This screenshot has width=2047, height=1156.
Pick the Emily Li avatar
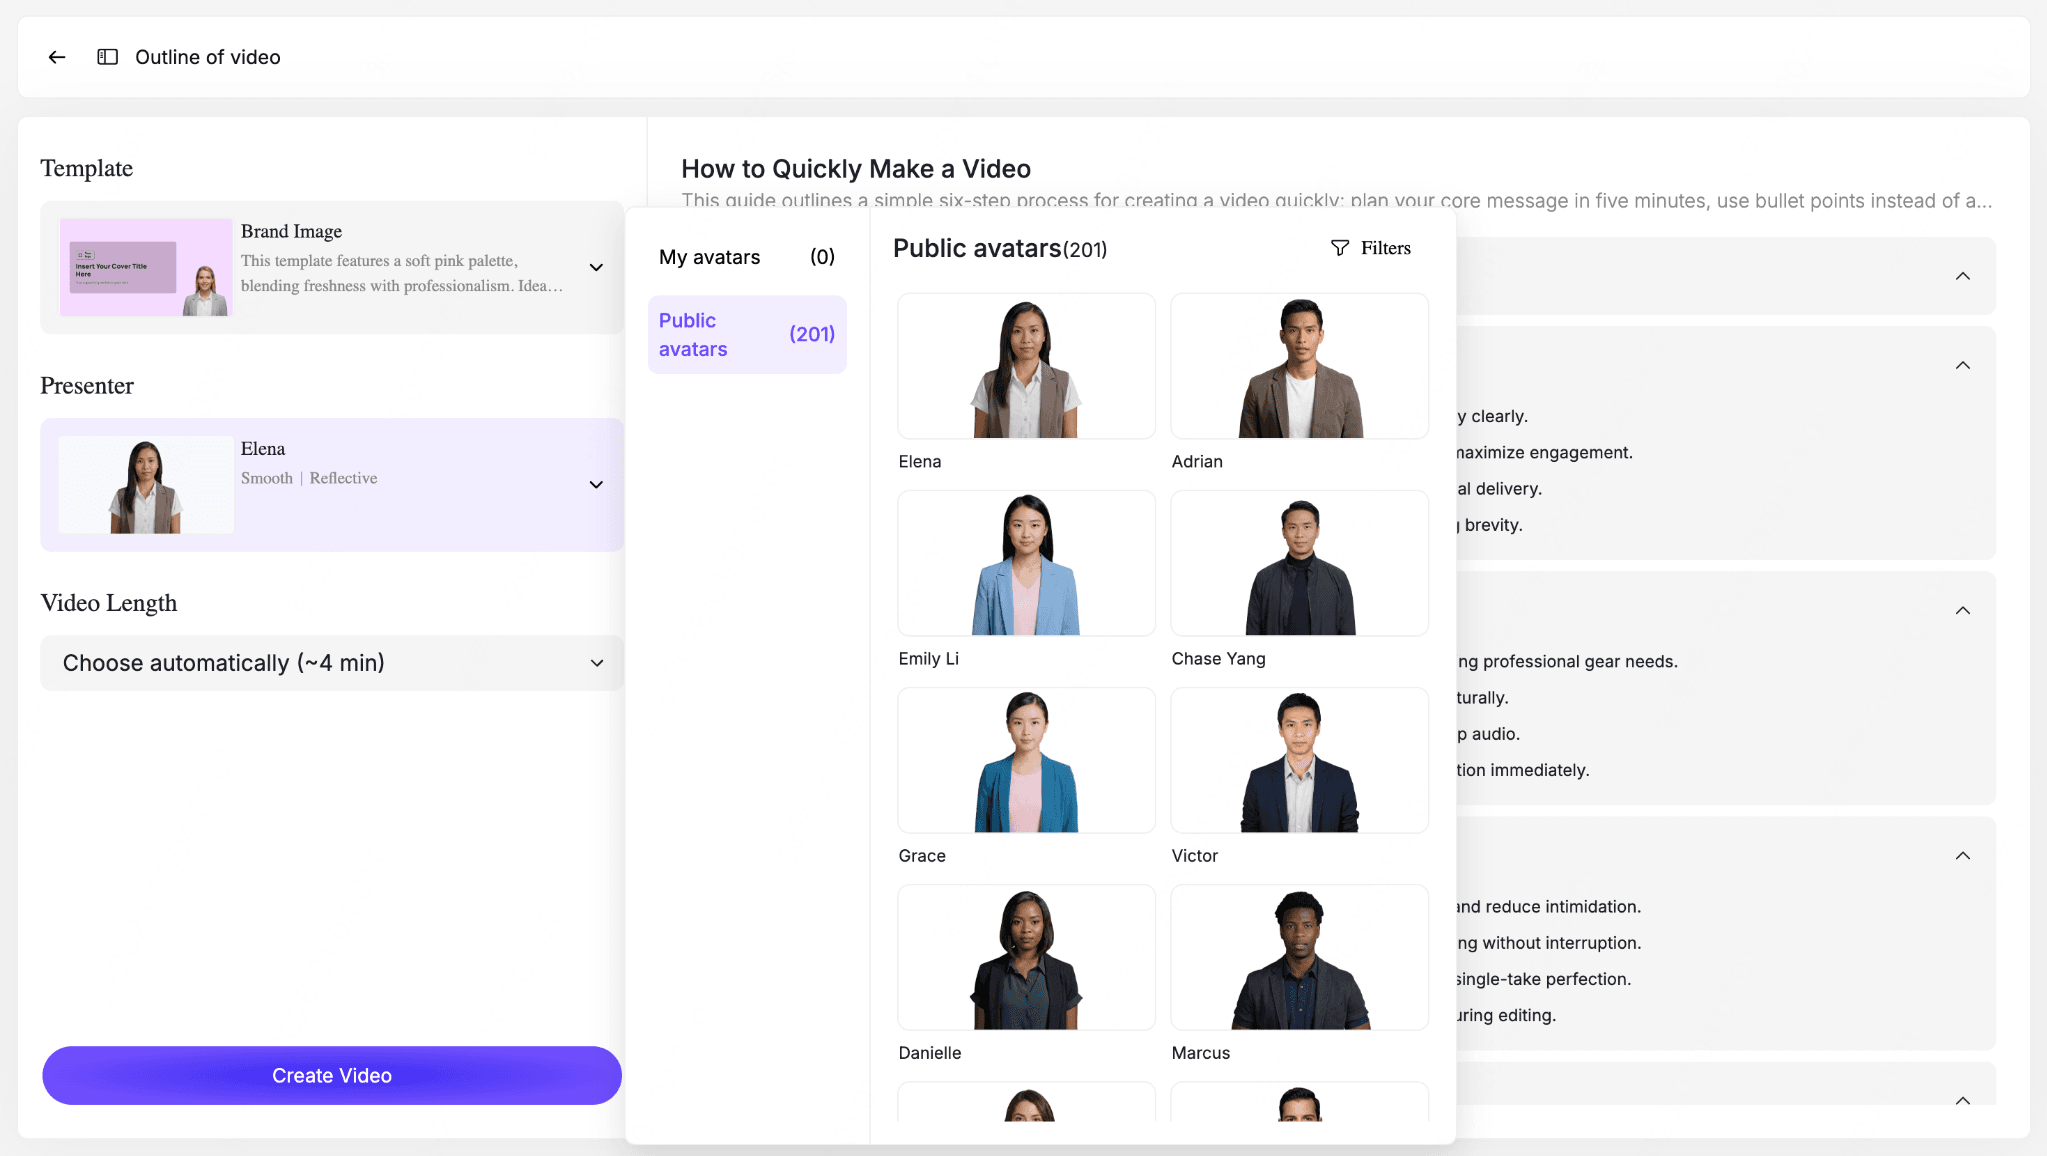[1026, 564]
